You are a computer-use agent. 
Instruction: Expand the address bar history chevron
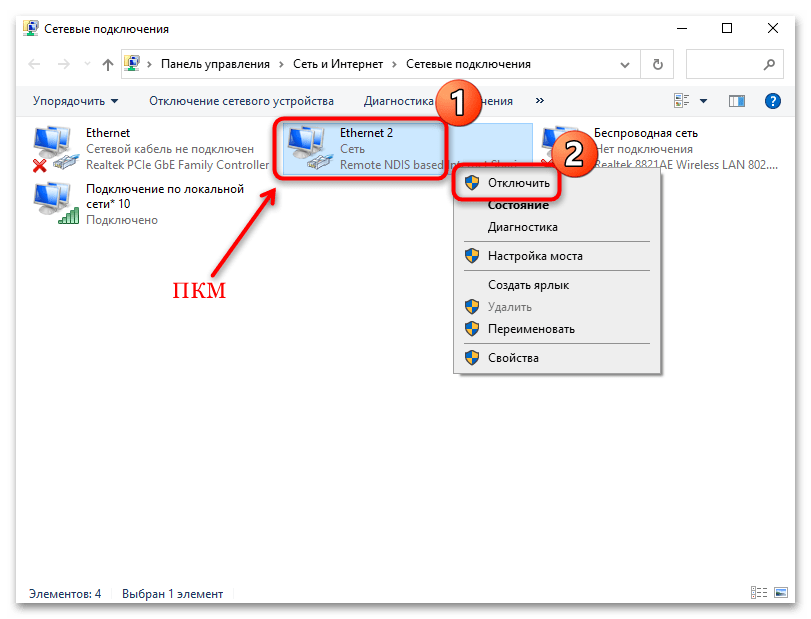point(625,63)
